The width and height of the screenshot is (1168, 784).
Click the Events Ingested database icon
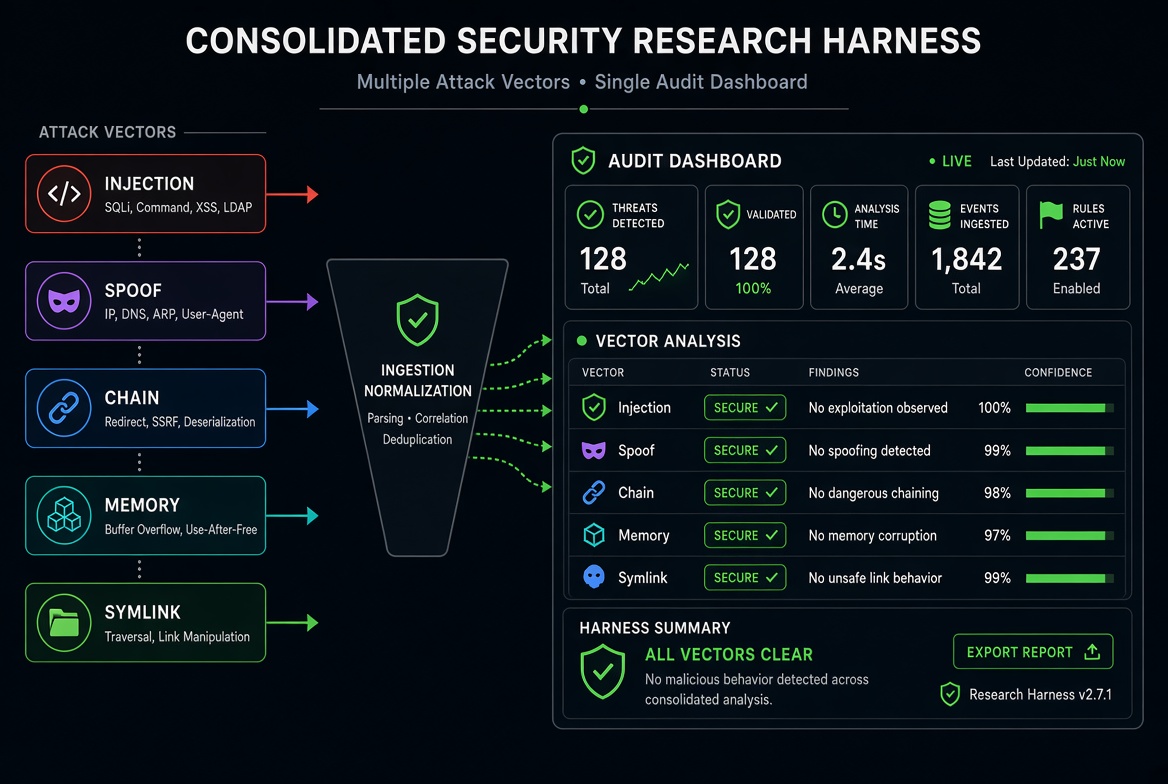click(939, 215)
